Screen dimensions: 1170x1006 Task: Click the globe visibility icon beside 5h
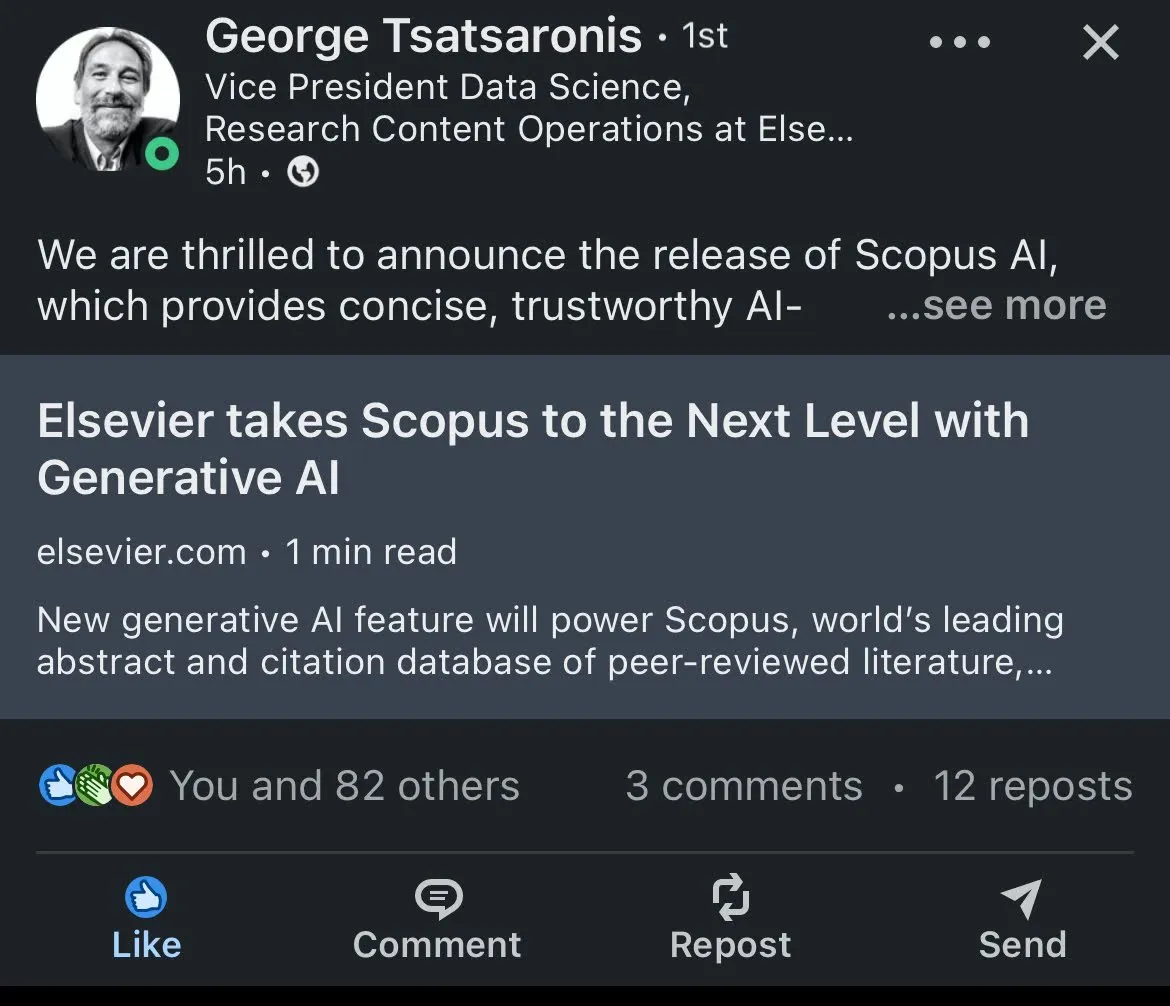click(303, 172)
